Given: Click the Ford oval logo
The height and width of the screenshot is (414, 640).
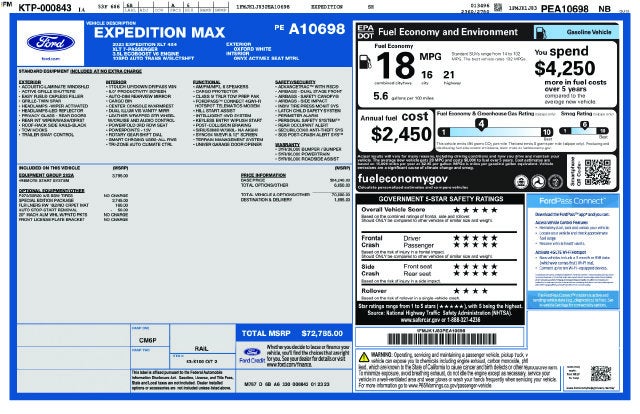Looking at the screenshot, I should coord(51,42).
